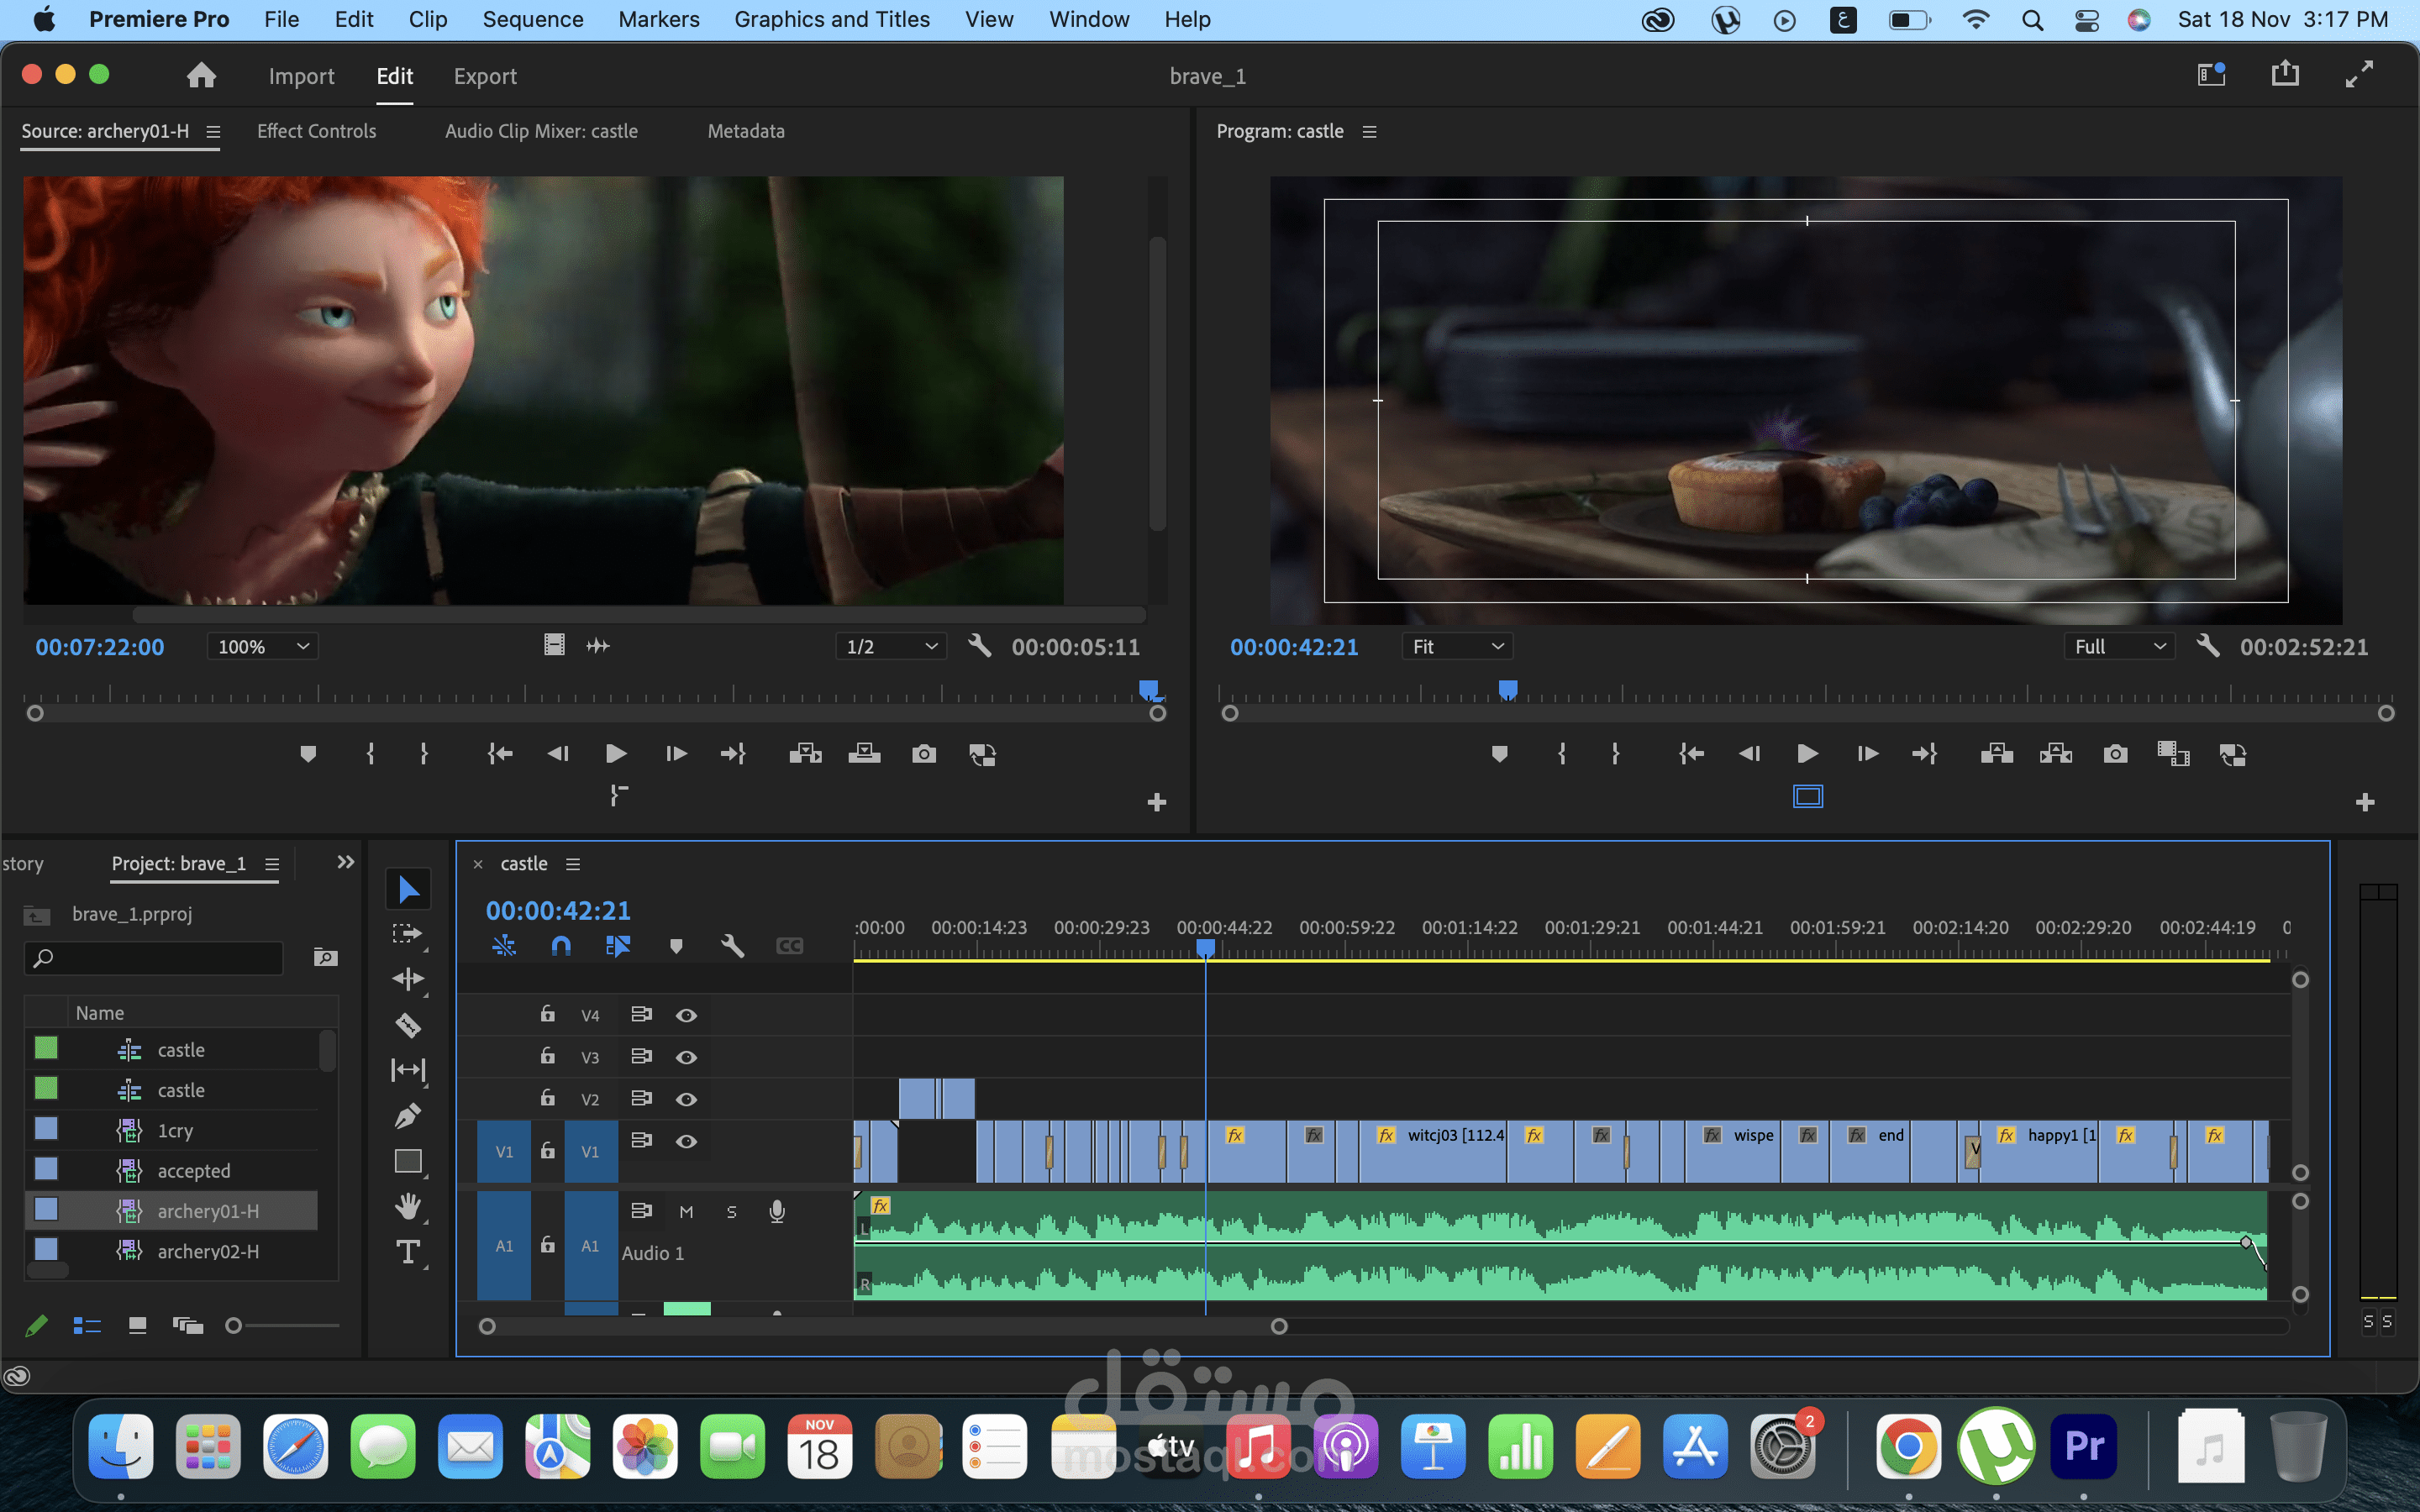Toggle V1 track visibility eye
The width and height of the screenshot is (2420, 1512).
pyautogui.click(x=686, y=1141)
